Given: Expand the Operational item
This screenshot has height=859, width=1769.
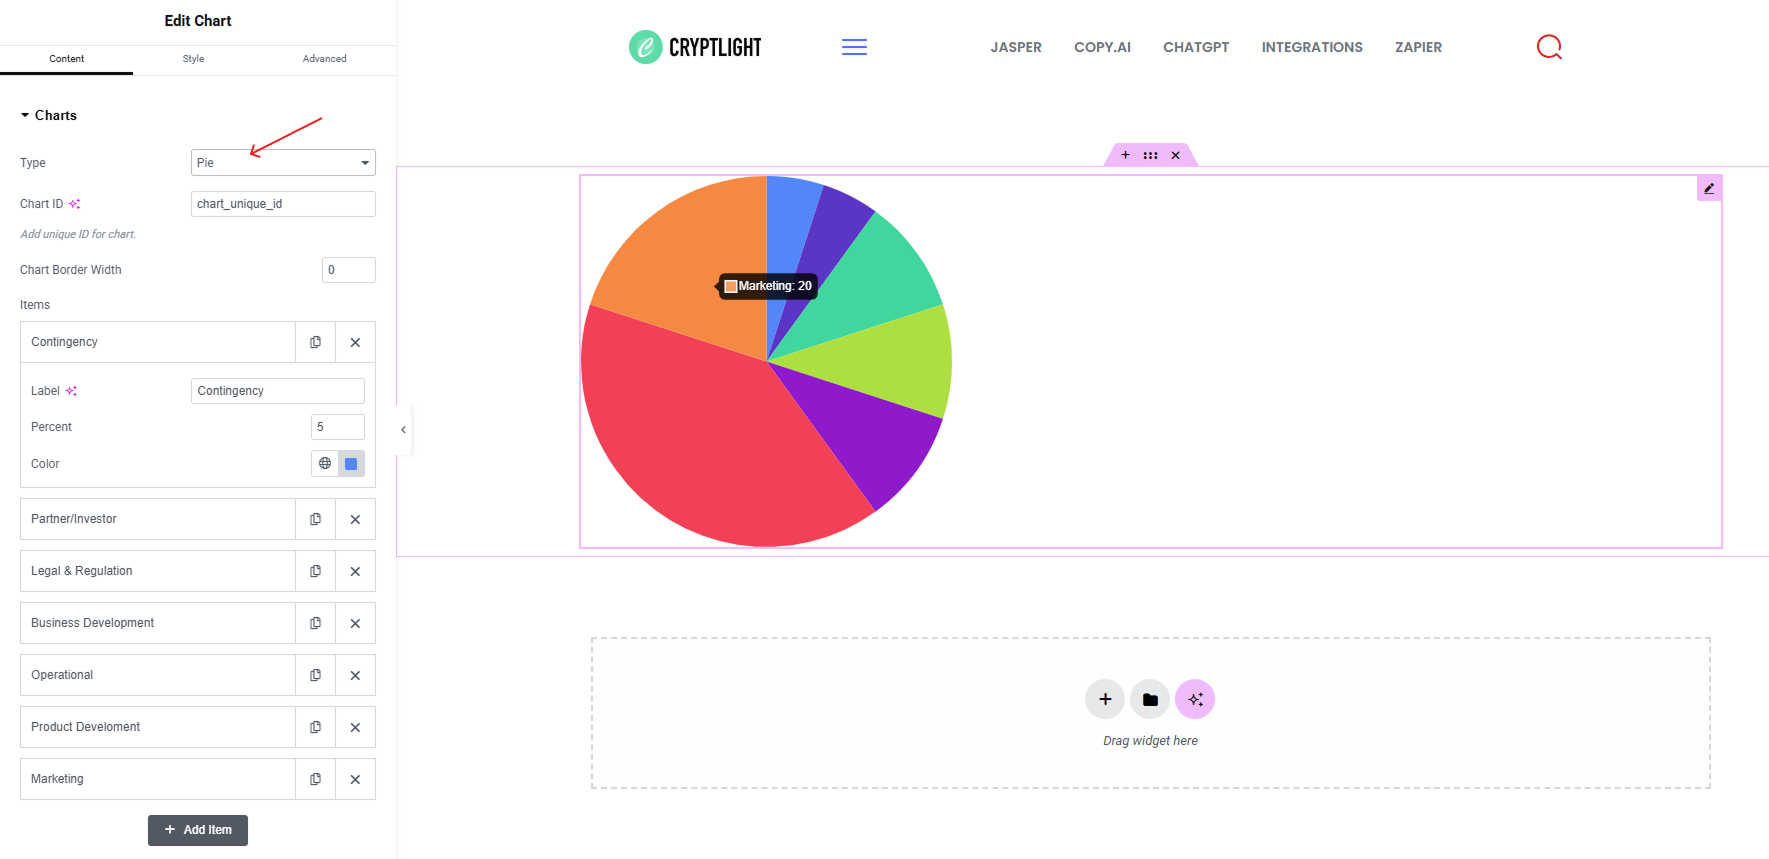Looking at the screenshot, I should click(158, 675).
